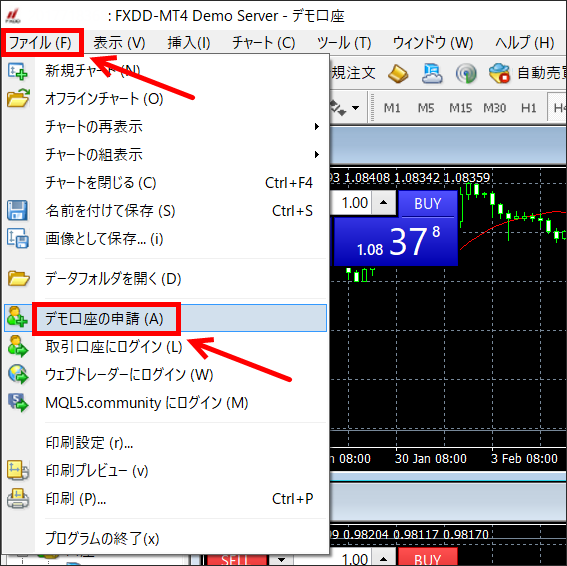Click the printer icon
The width and height of the screenshot is (567, 566).
tap(18, 498)
